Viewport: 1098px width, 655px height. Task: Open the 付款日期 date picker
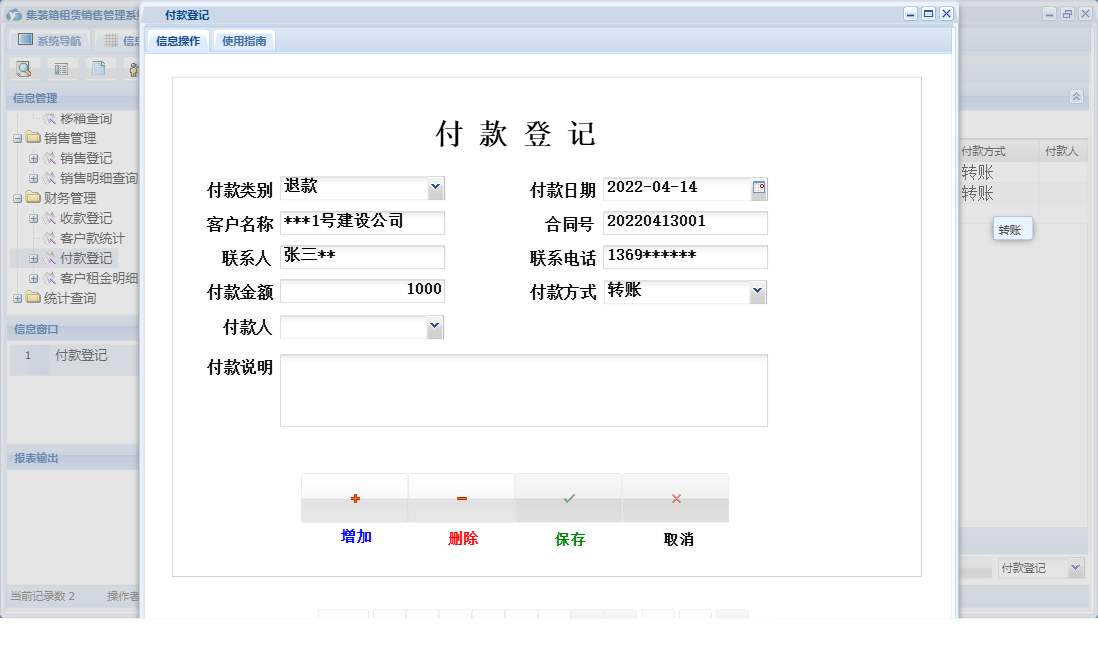click(x=759, y=188)
